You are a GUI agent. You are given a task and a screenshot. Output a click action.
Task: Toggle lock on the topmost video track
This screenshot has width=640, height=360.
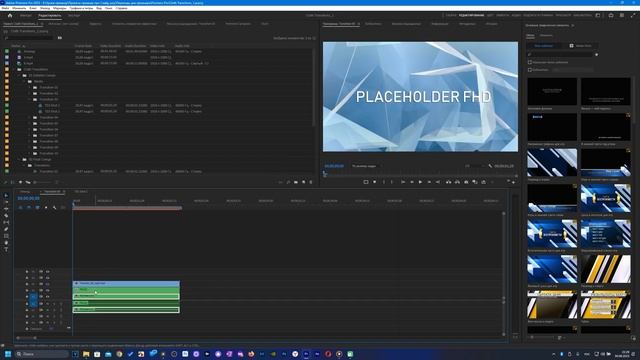pyautogui.click(x=27, y=271)
